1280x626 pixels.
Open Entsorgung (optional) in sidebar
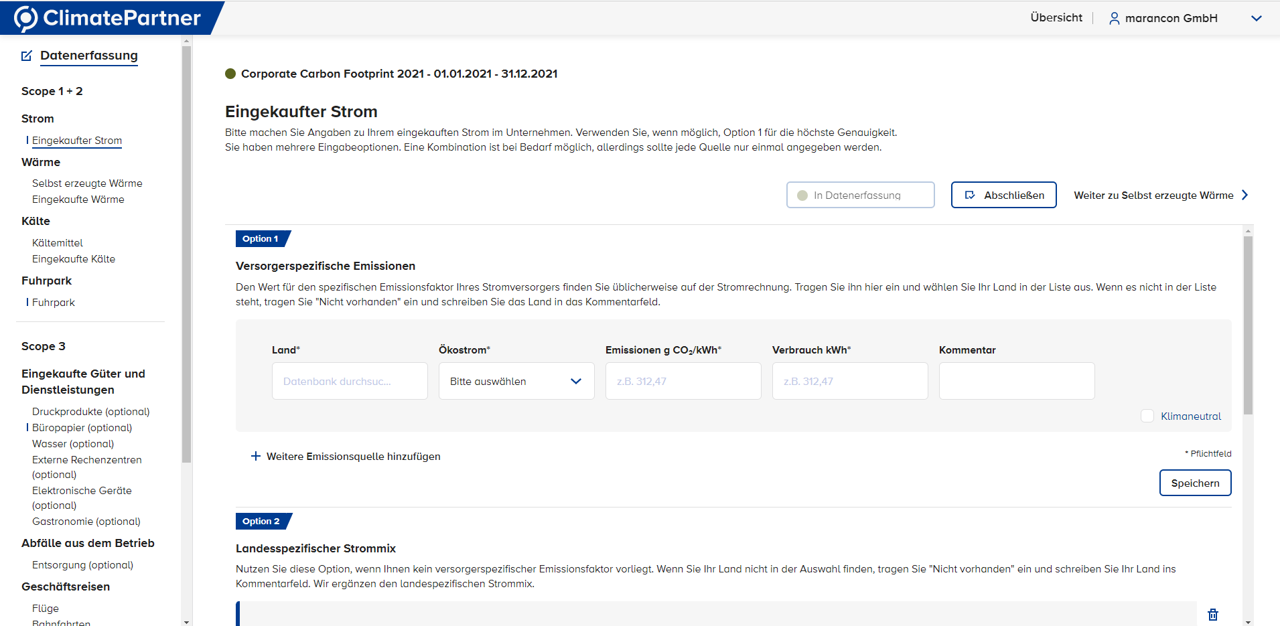coord(83,565)
